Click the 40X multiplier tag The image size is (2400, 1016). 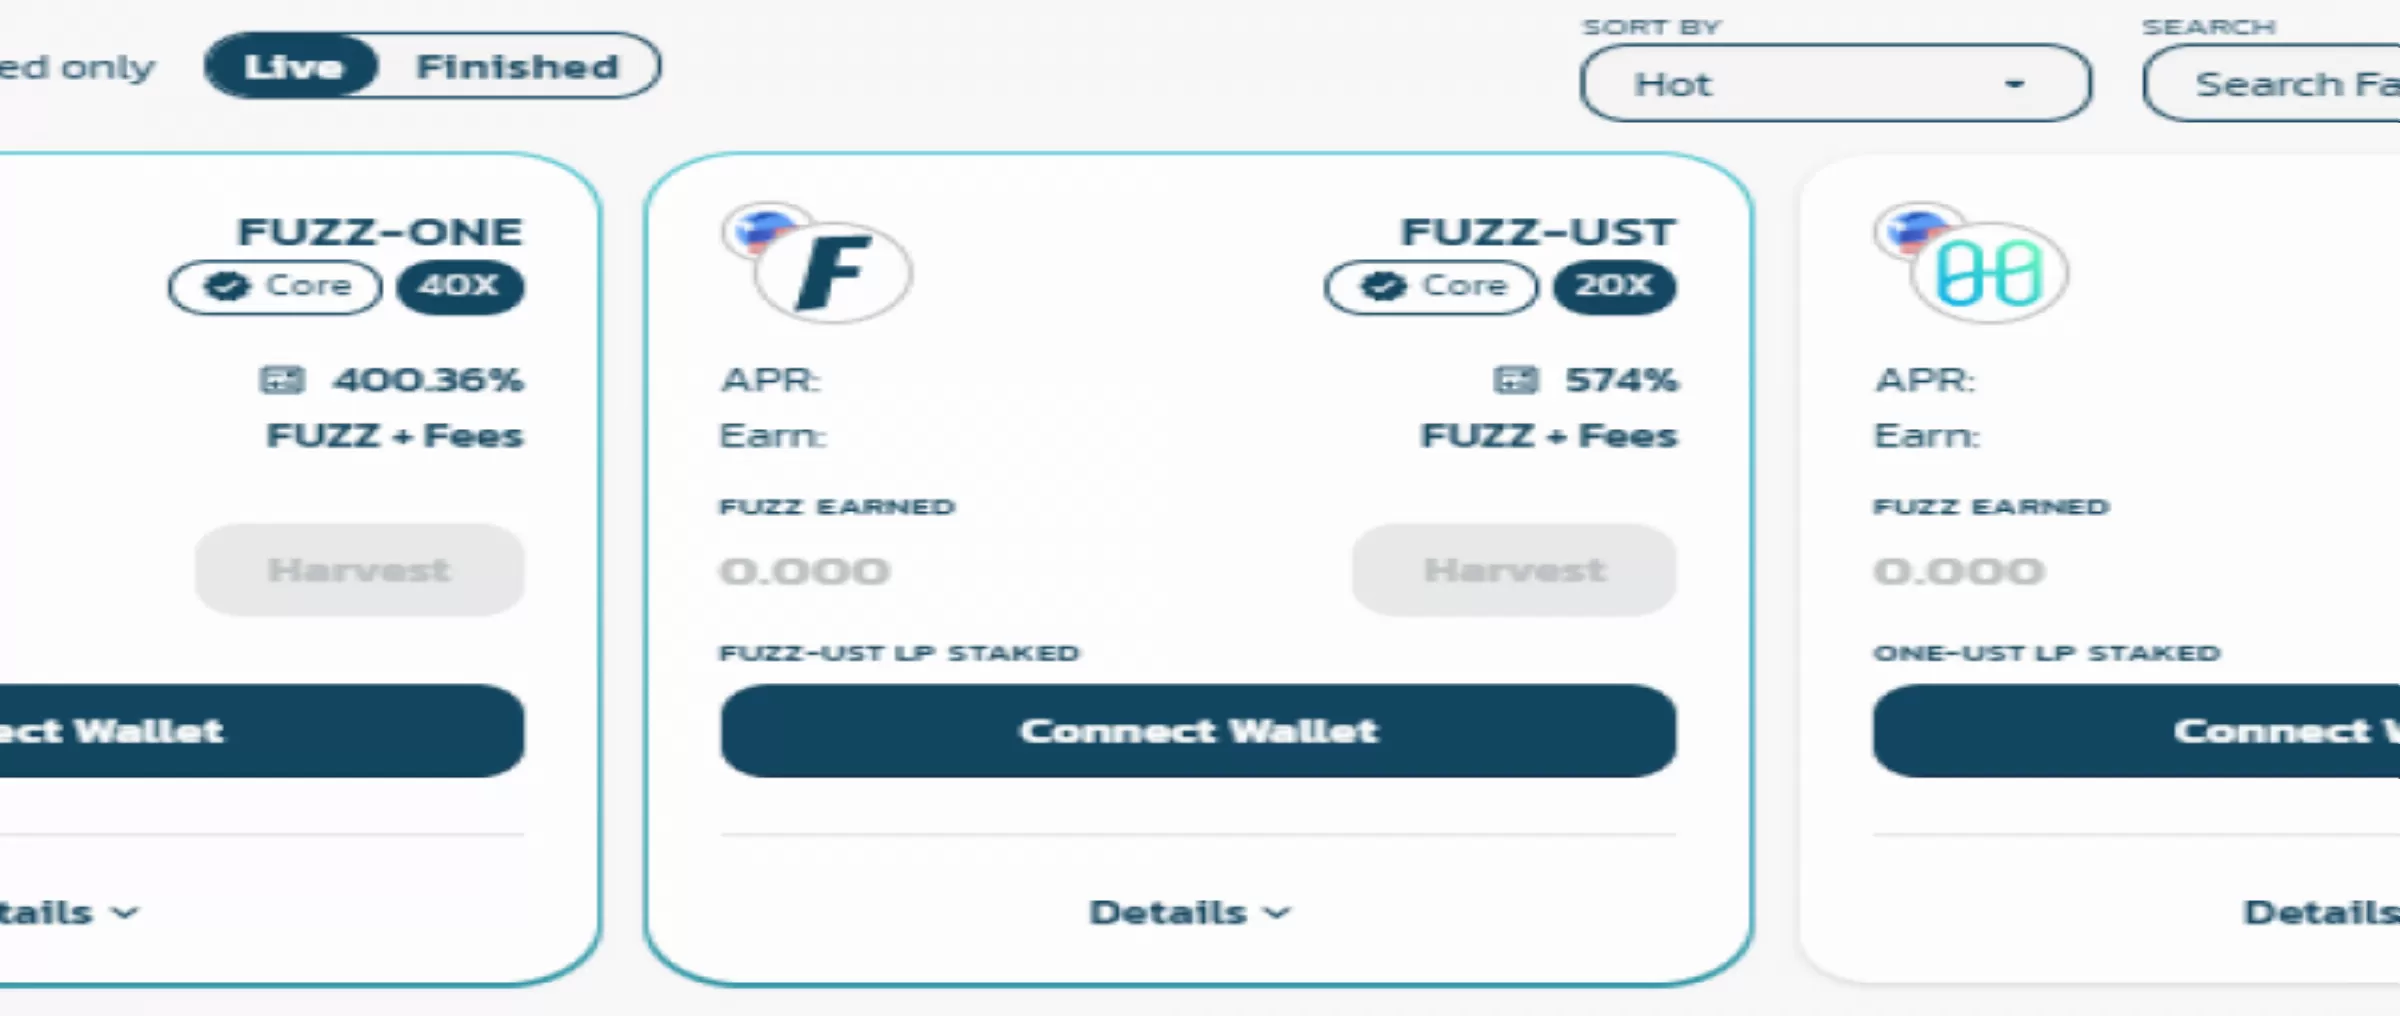point(460,287)
